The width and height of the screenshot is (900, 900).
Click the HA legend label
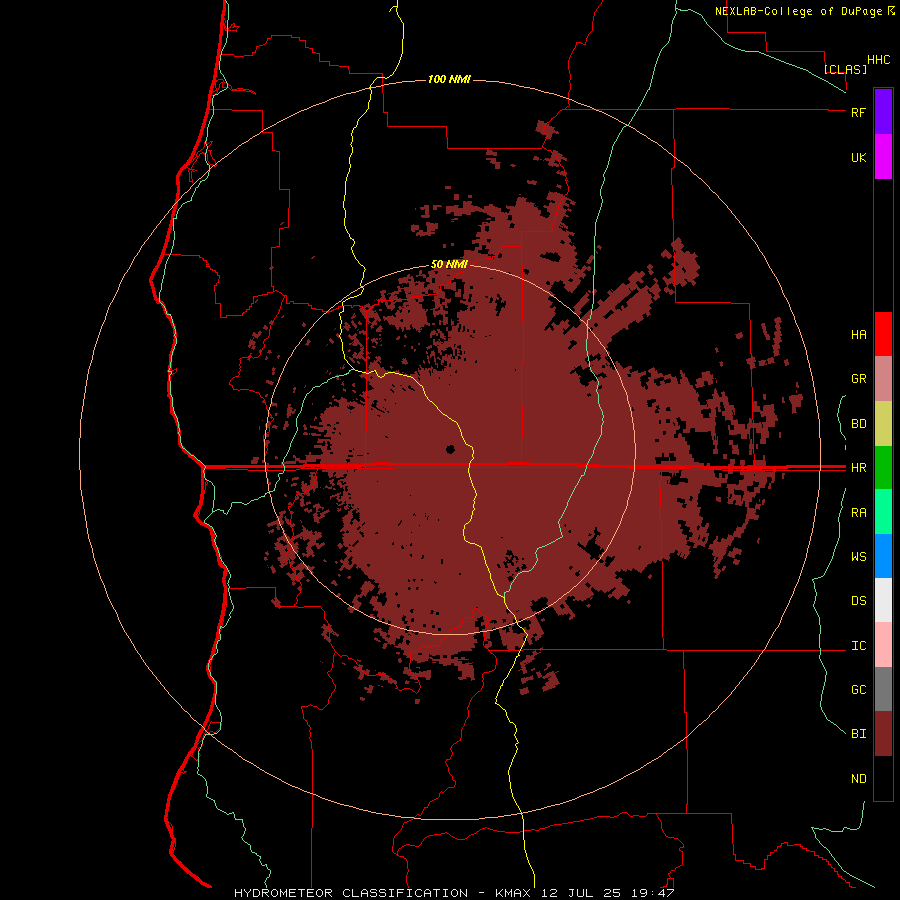click(858, 335)
